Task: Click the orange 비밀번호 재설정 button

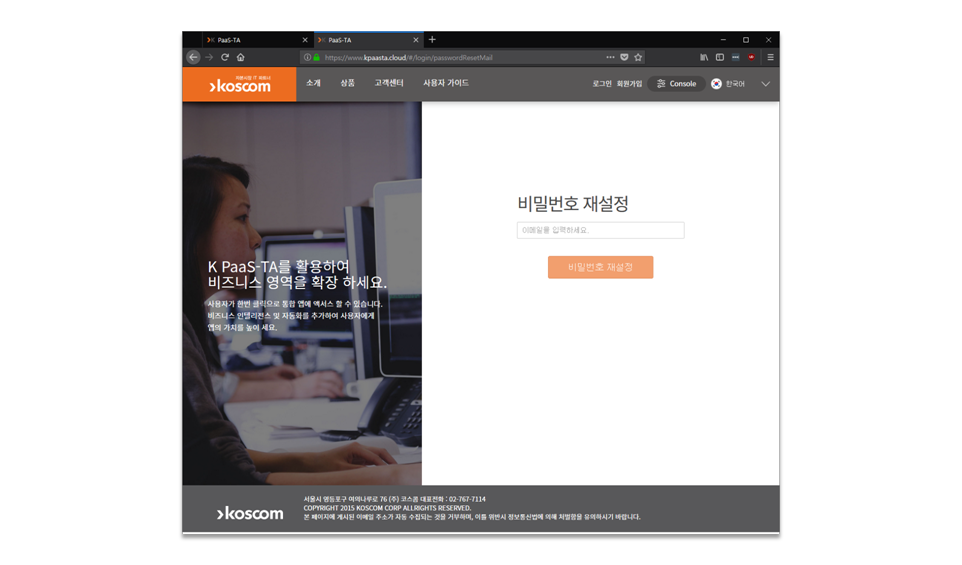Action: point(601,267)
